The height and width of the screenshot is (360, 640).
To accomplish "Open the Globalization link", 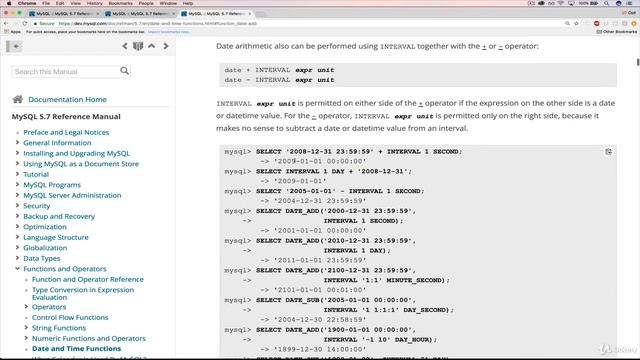I will 45,248.
